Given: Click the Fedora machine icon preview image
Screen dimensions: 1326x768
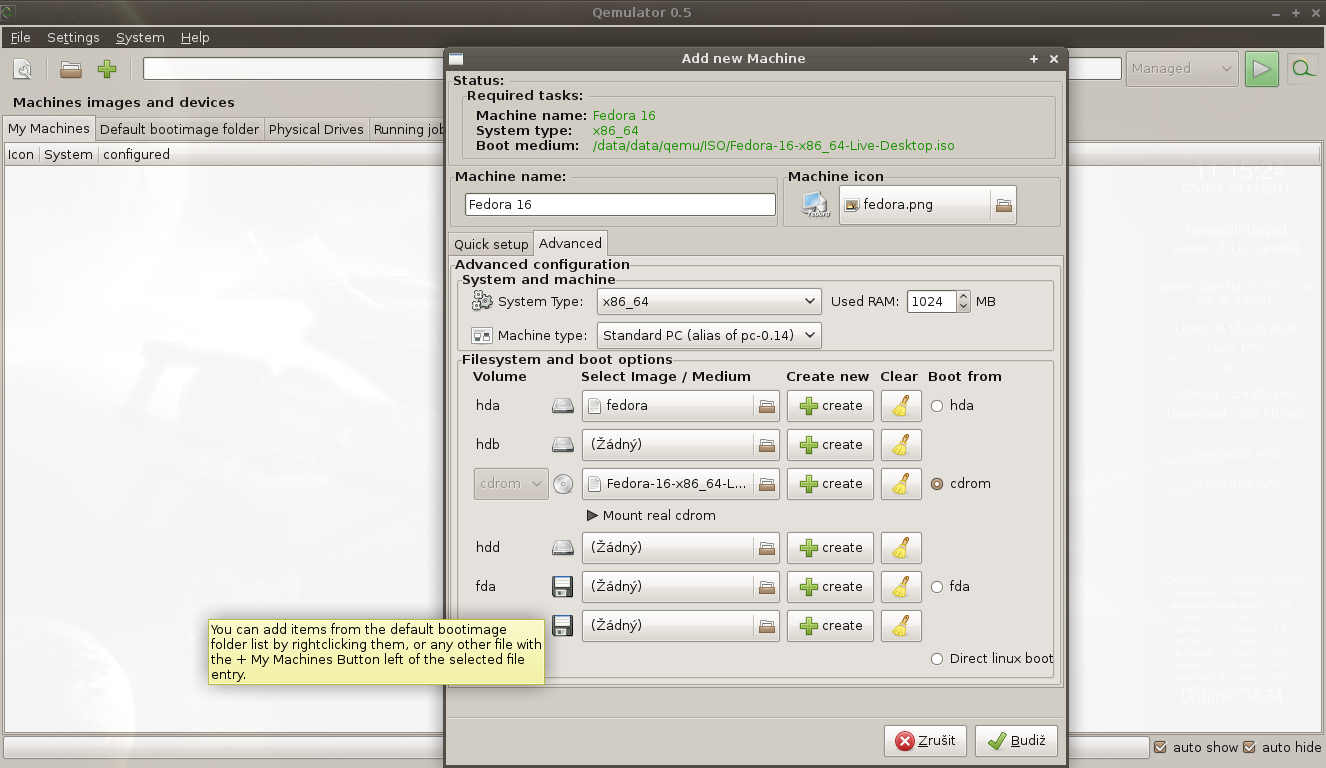Looking at the screenshot, I should point(816,205).
